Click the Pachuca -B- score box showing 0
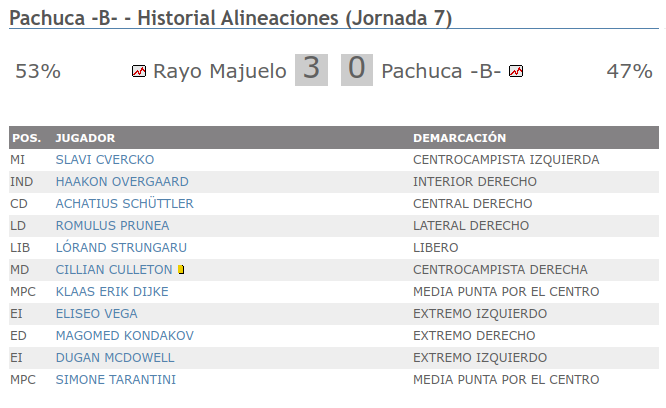This screenshot has width=666, height=408. (x=358, y=70)
